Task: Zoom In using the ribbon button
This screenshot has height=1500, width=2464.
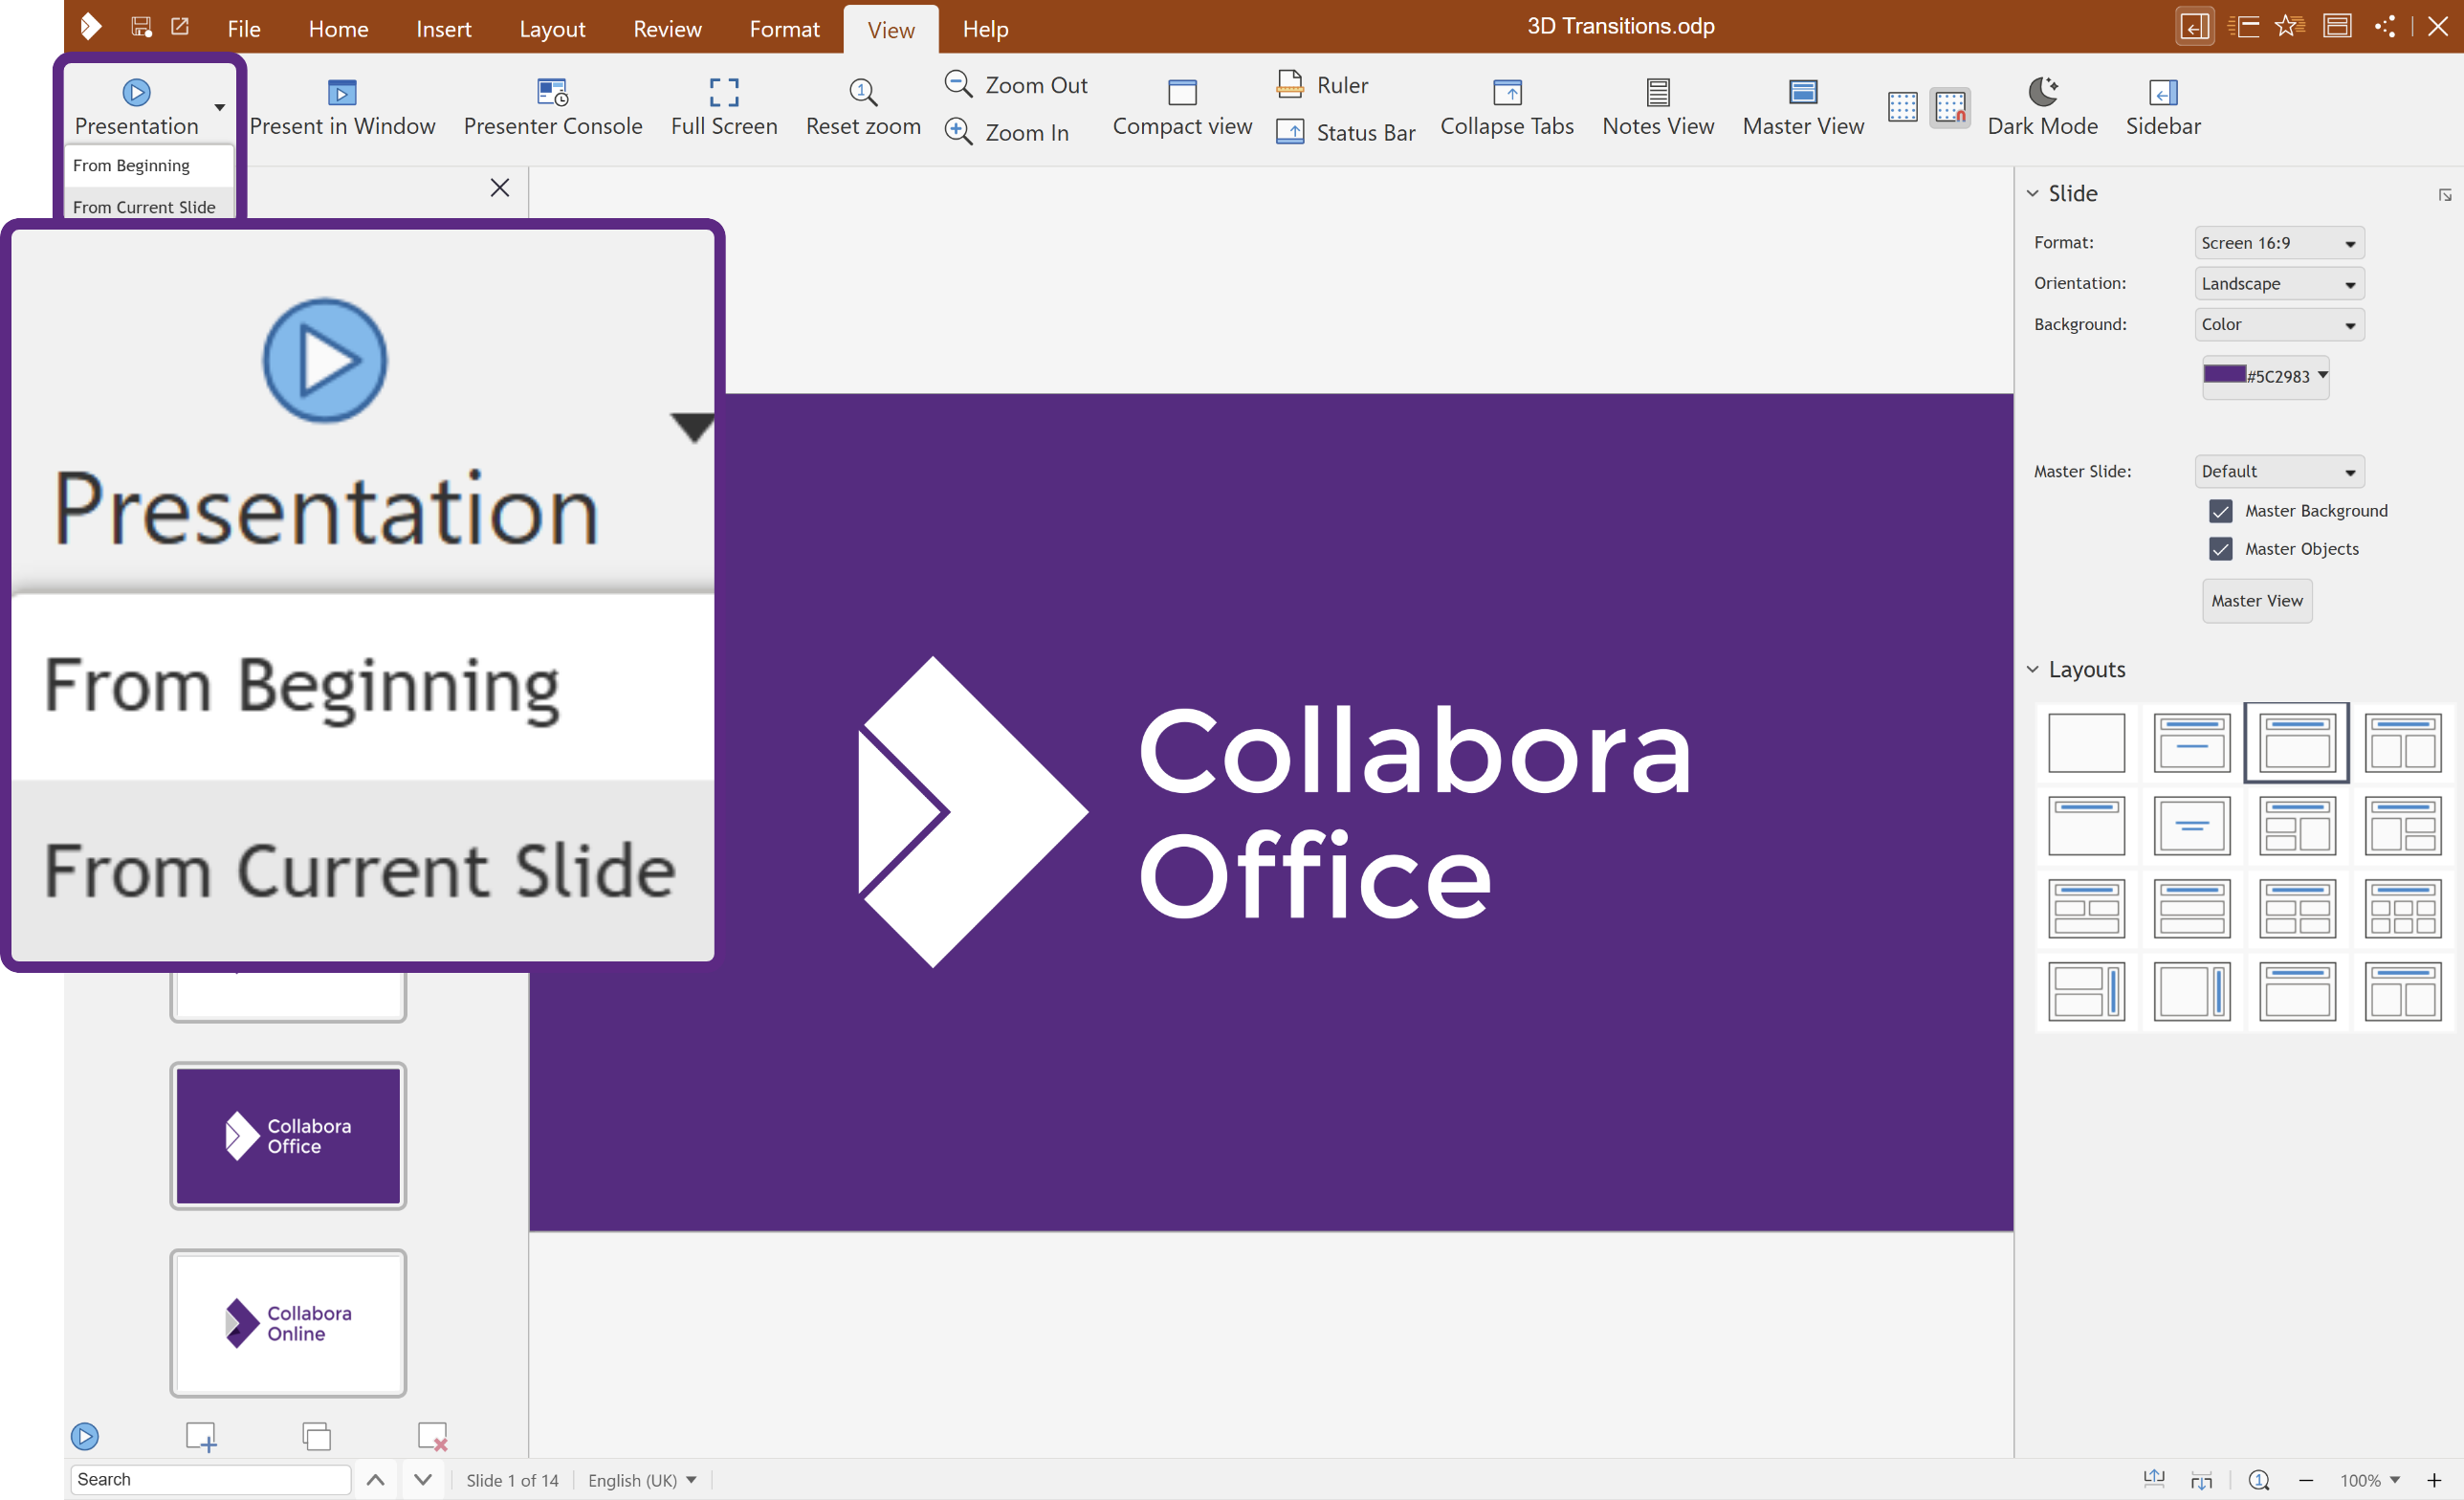Action: [1007, 132]
